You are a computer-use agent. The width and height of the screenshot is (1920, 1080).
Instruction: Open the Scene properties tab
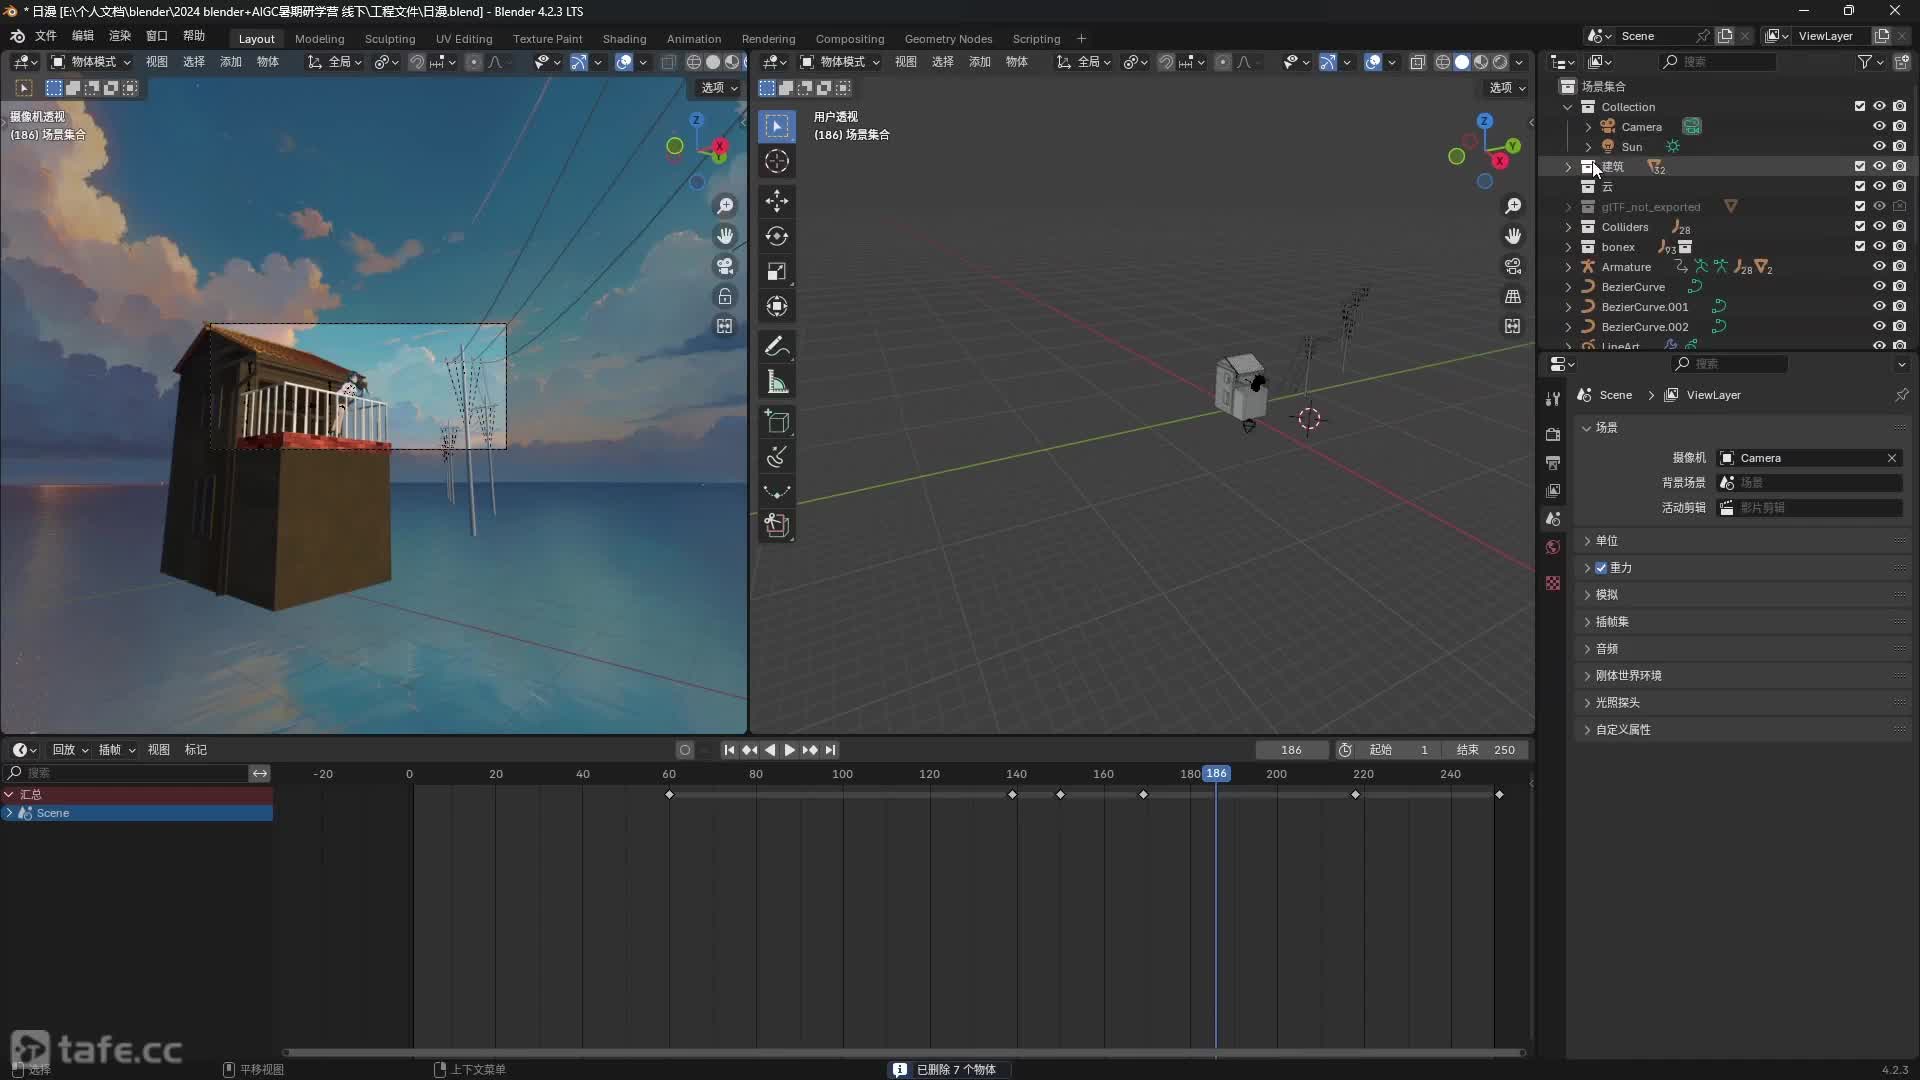click(1553, 519)
